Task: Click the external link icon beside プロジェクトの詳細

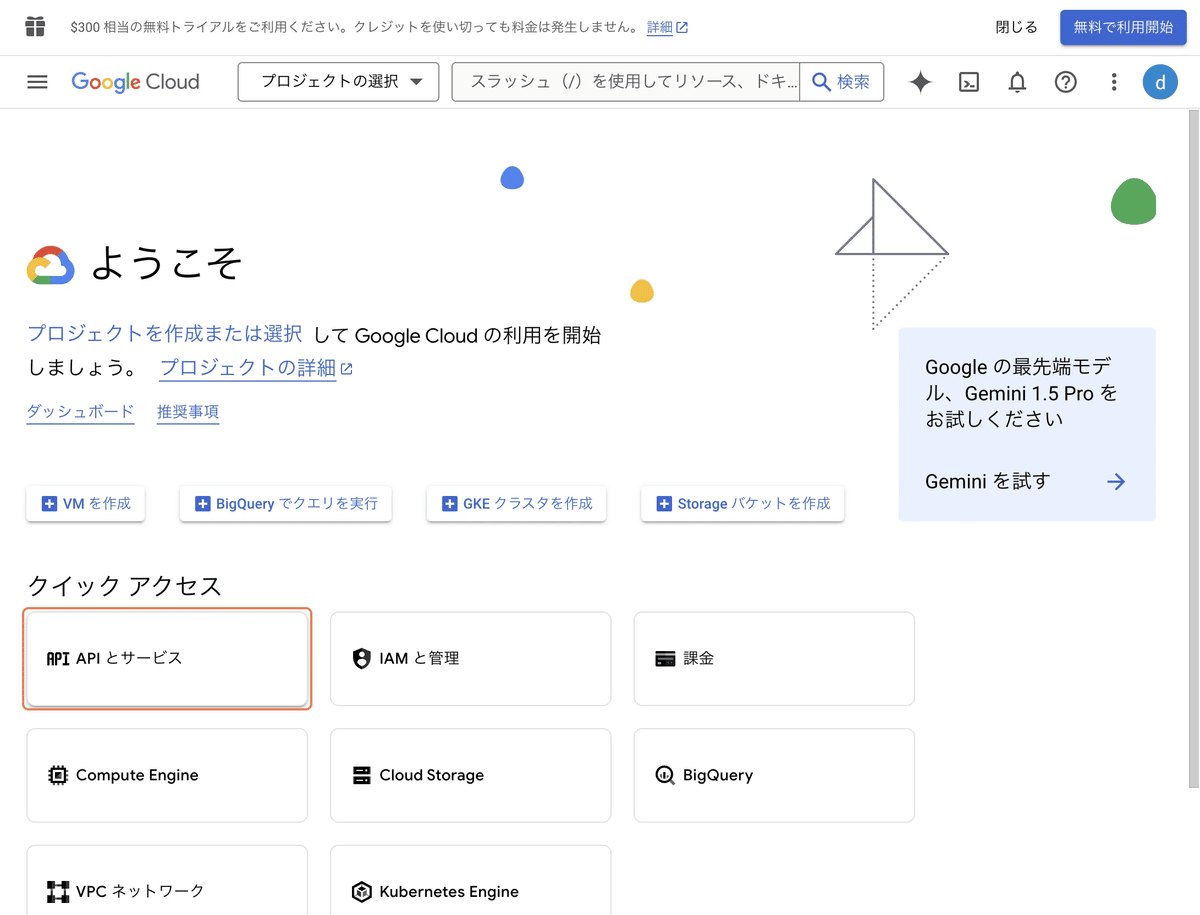Action: (347, 369)
